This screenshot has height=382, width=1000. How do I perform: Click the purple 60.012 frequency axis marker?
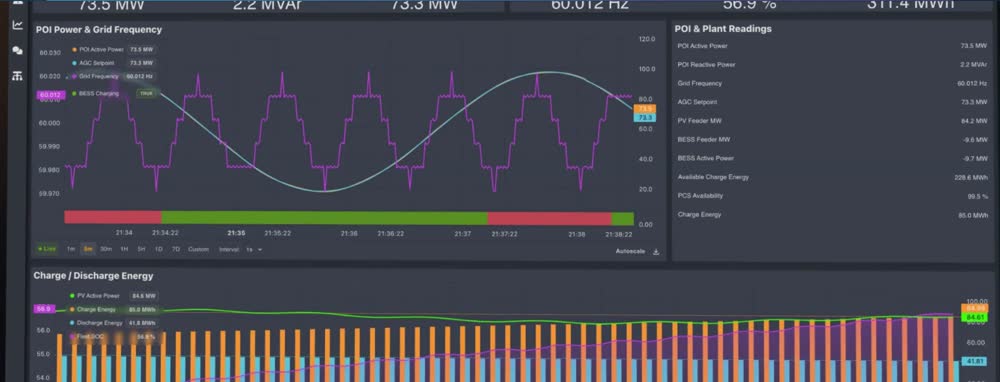(x=50, y=95)
